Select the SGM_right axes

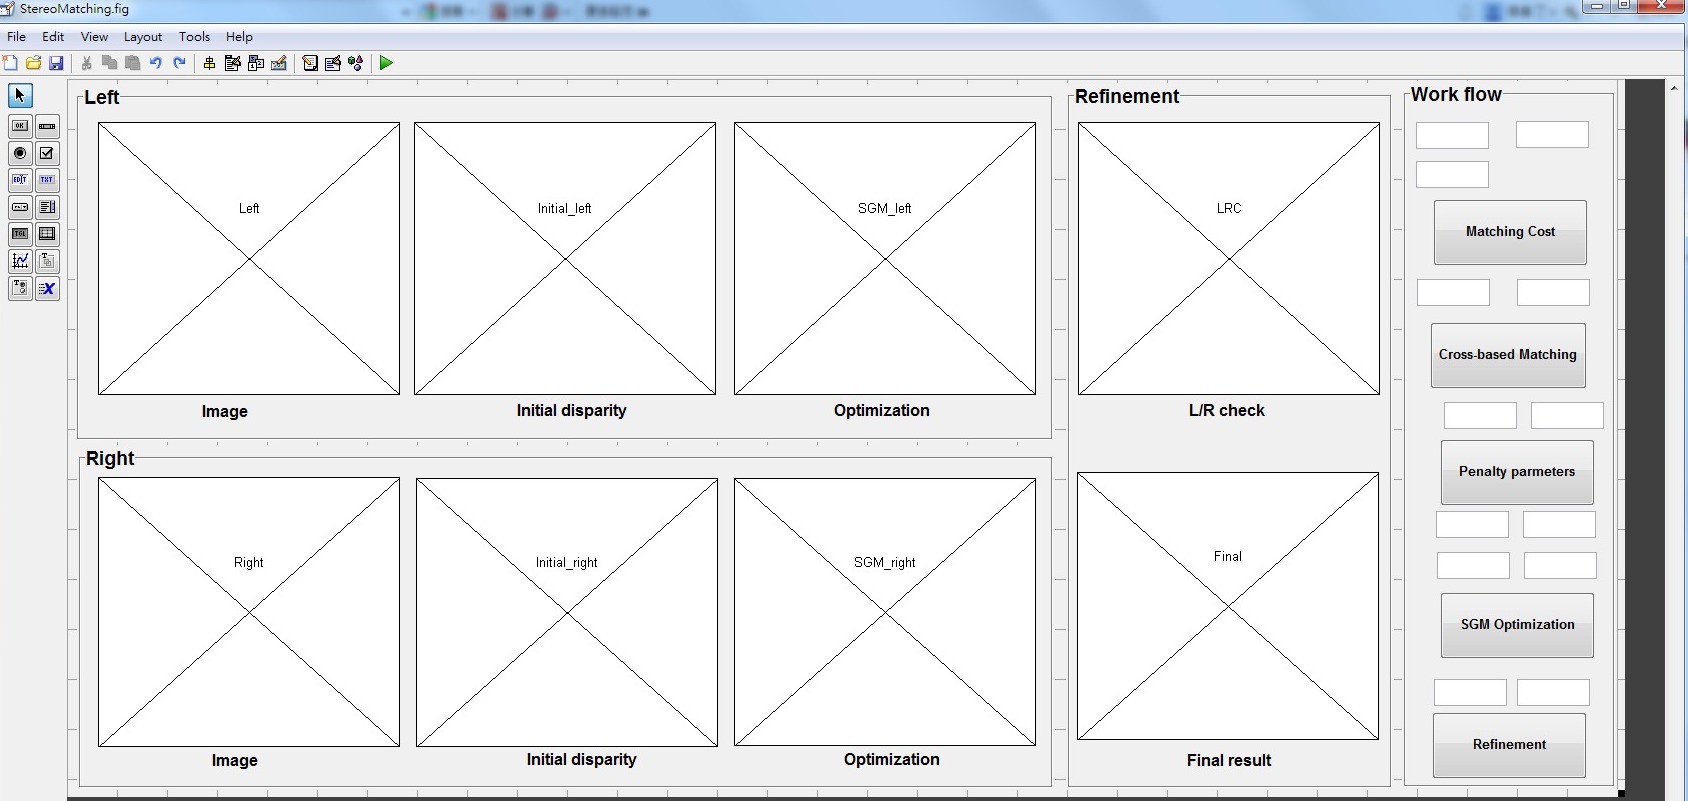(x=885, y=612)
